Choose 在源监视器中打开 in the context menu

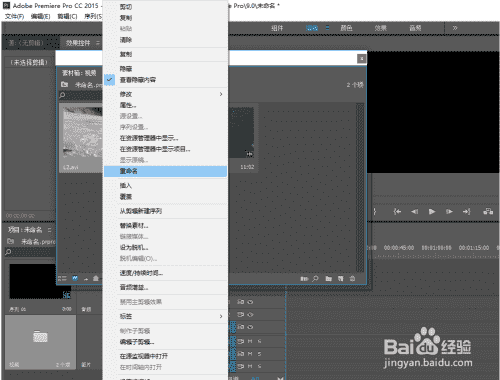[166, 356]
